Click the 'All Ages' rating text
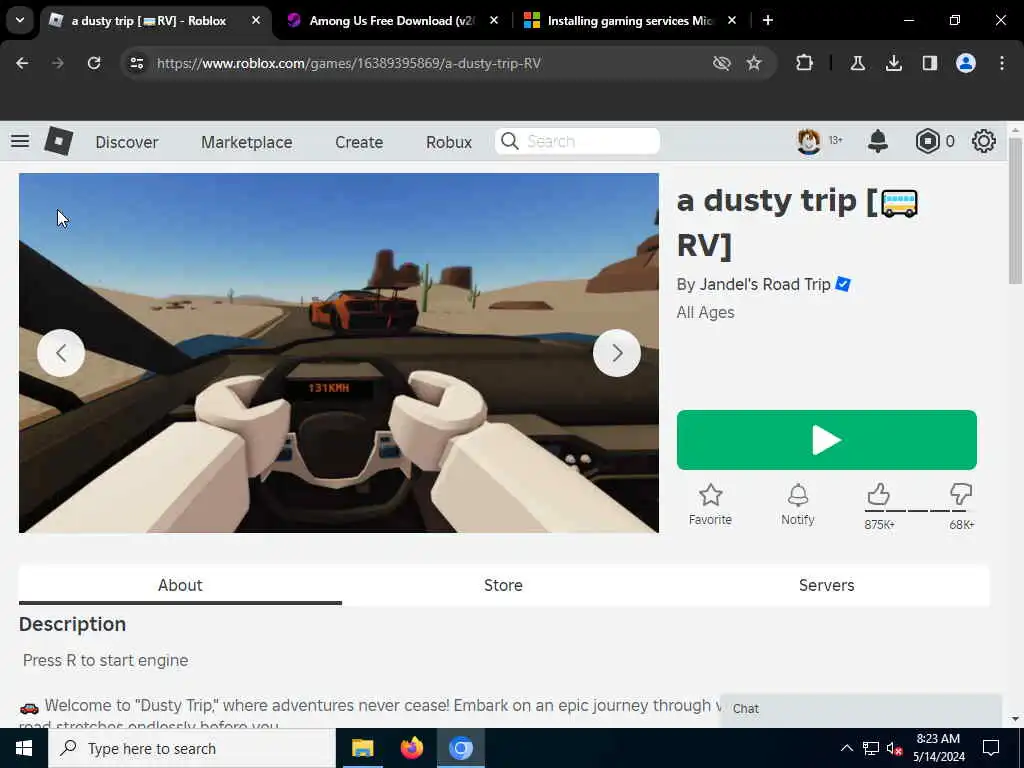The height and width of the screenshot is (768, 1024). pyautogui.click(x=705, y=312)
